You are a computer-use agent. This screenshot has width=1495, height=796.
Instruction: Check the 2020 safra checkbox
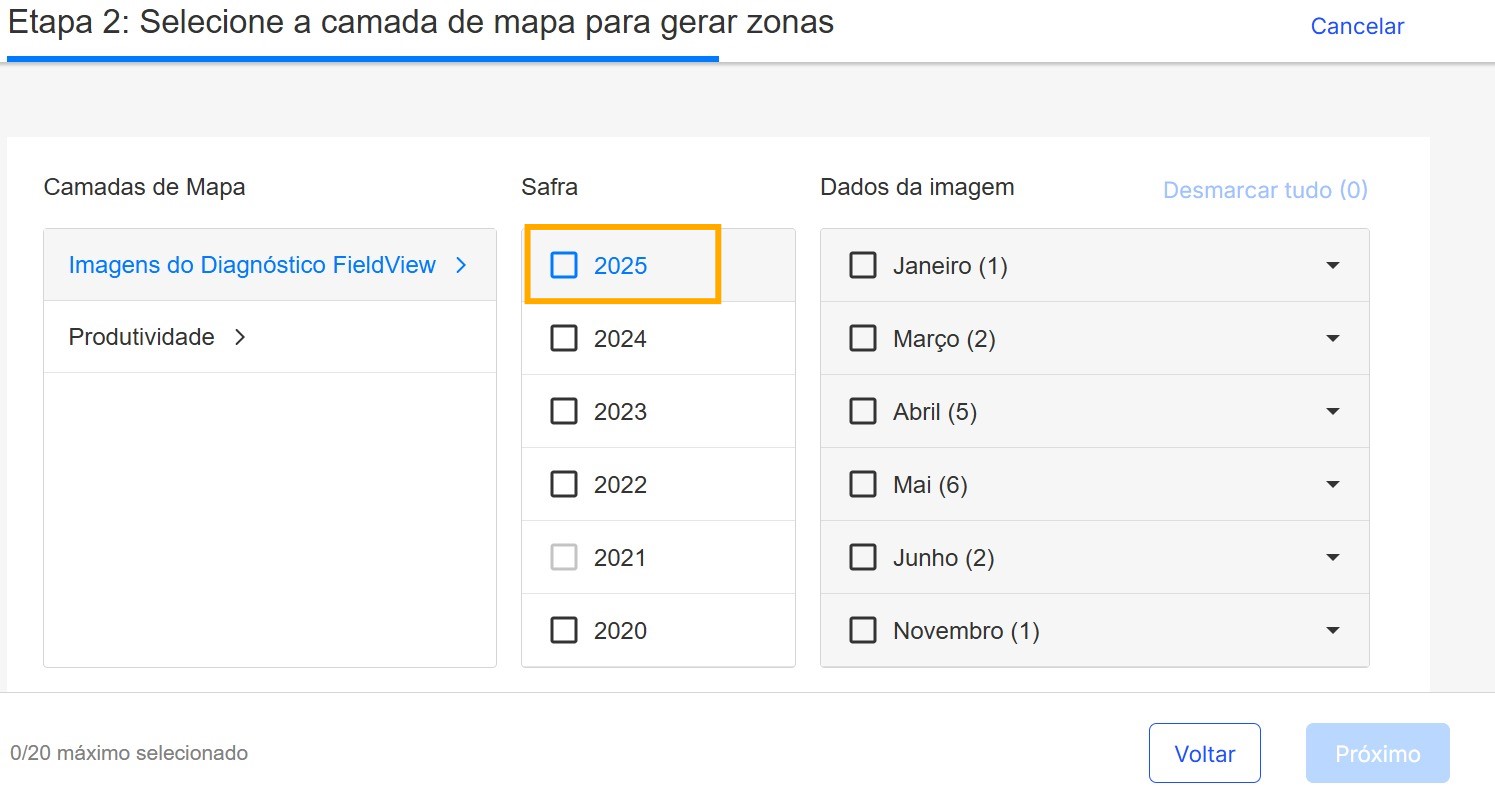pos(564,631)
